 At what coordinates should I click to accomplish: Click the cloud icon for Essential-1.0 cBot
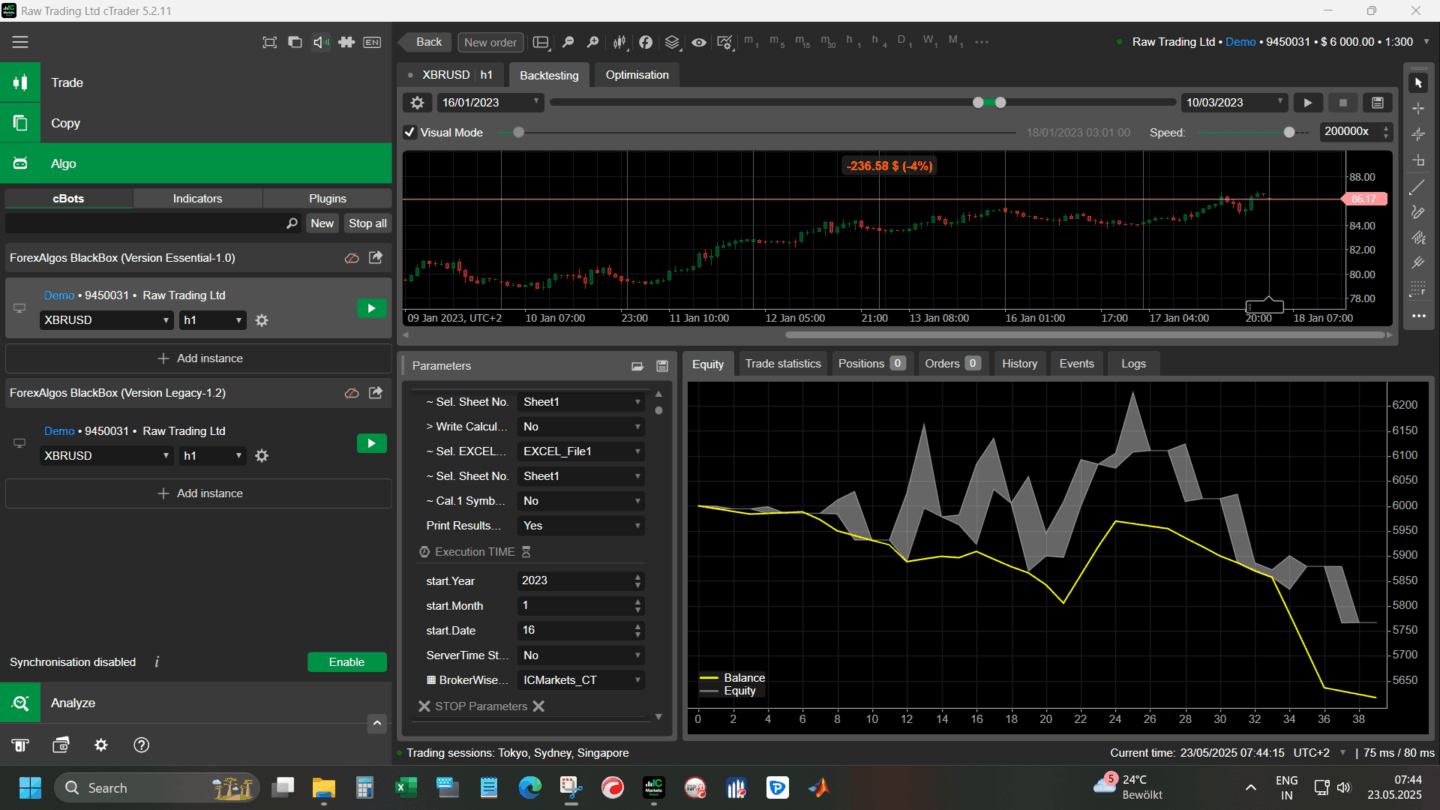352,258
